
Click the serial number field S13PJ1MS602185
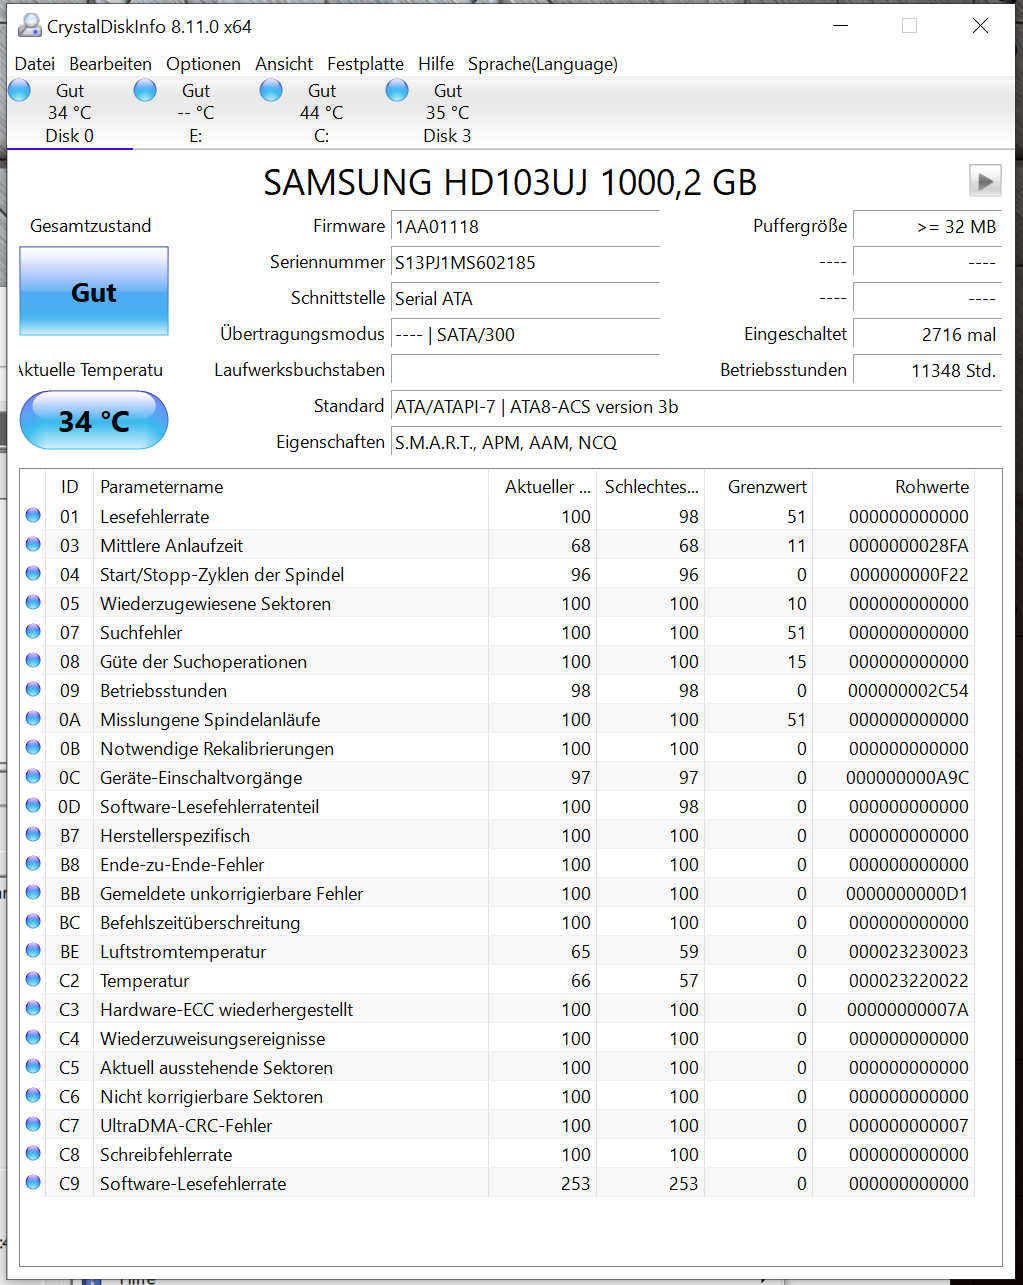[x=525, y=263]
